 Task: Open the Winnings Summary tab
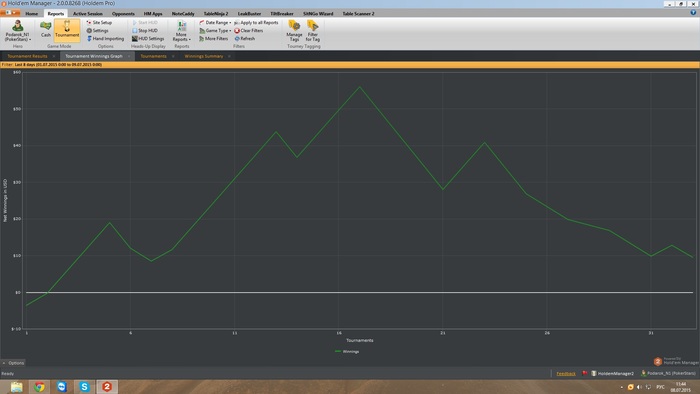(204, 56)
